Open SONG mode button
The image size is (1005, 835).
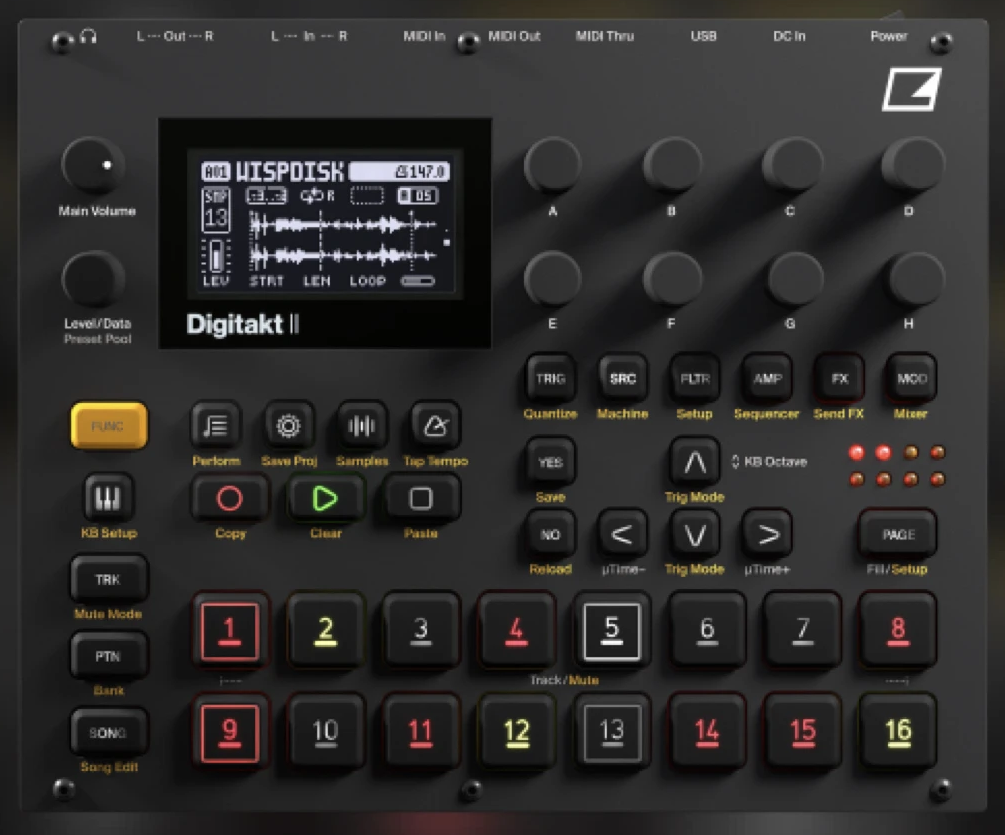tap(108, 732)
